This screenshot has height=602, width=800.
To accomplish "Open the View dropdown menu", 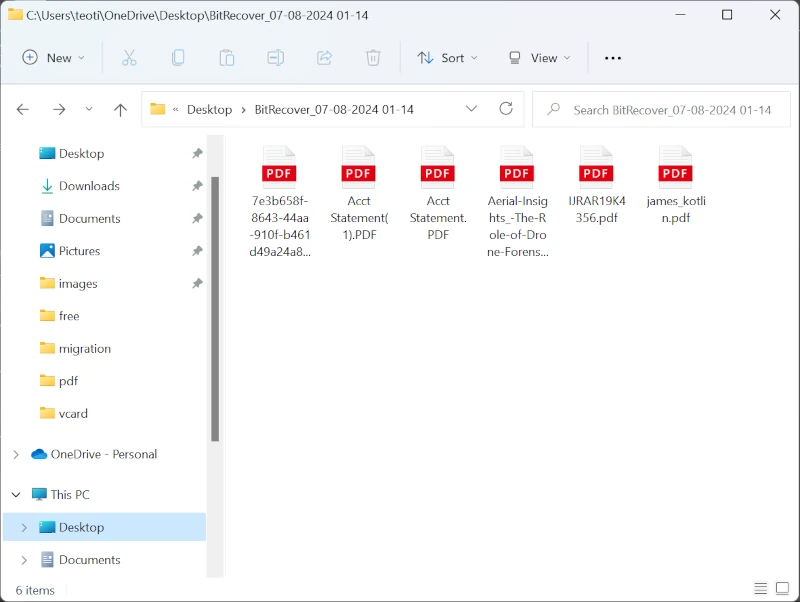I will (x=539, y=58).
